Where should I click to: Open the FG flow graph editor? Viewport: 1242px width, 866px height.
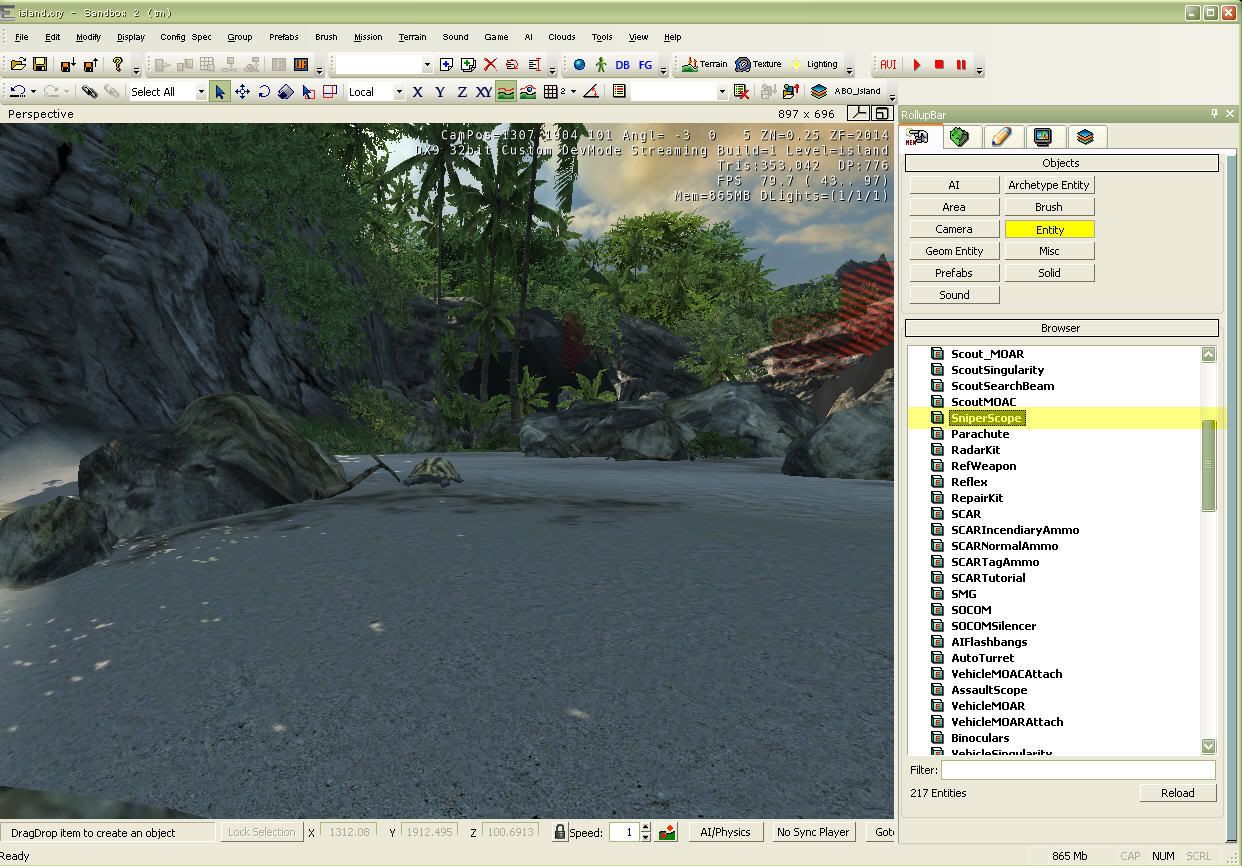click(645, 65)
